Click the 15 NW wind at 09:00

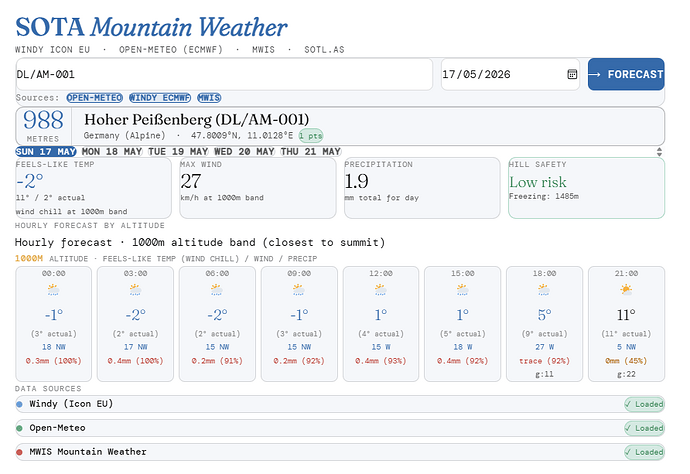(x=299, y=347)
